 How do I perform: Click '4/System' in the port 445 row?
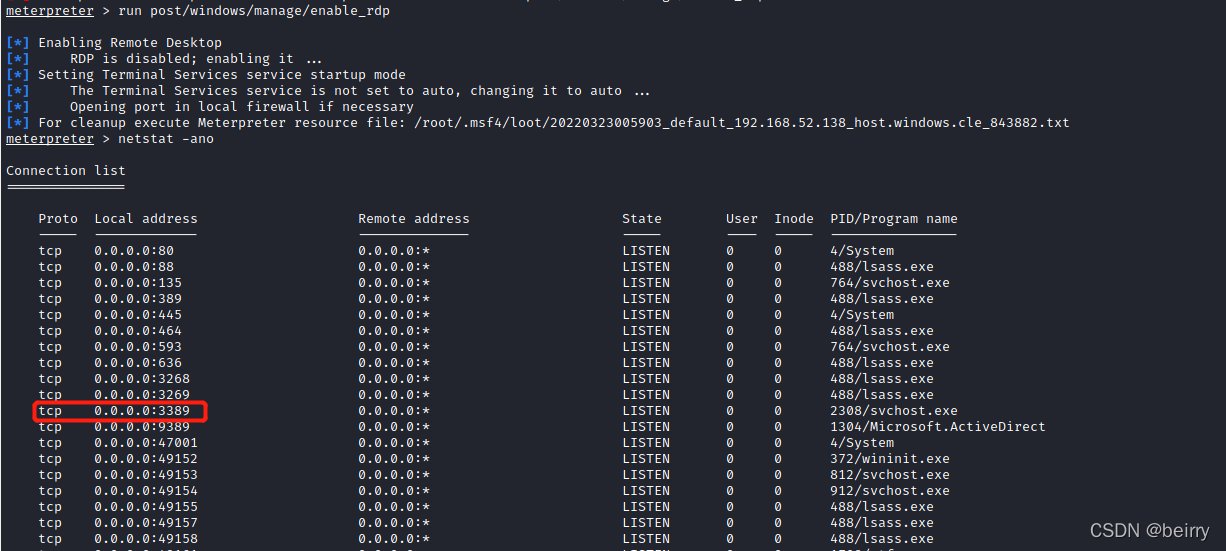tap(862, 314)
